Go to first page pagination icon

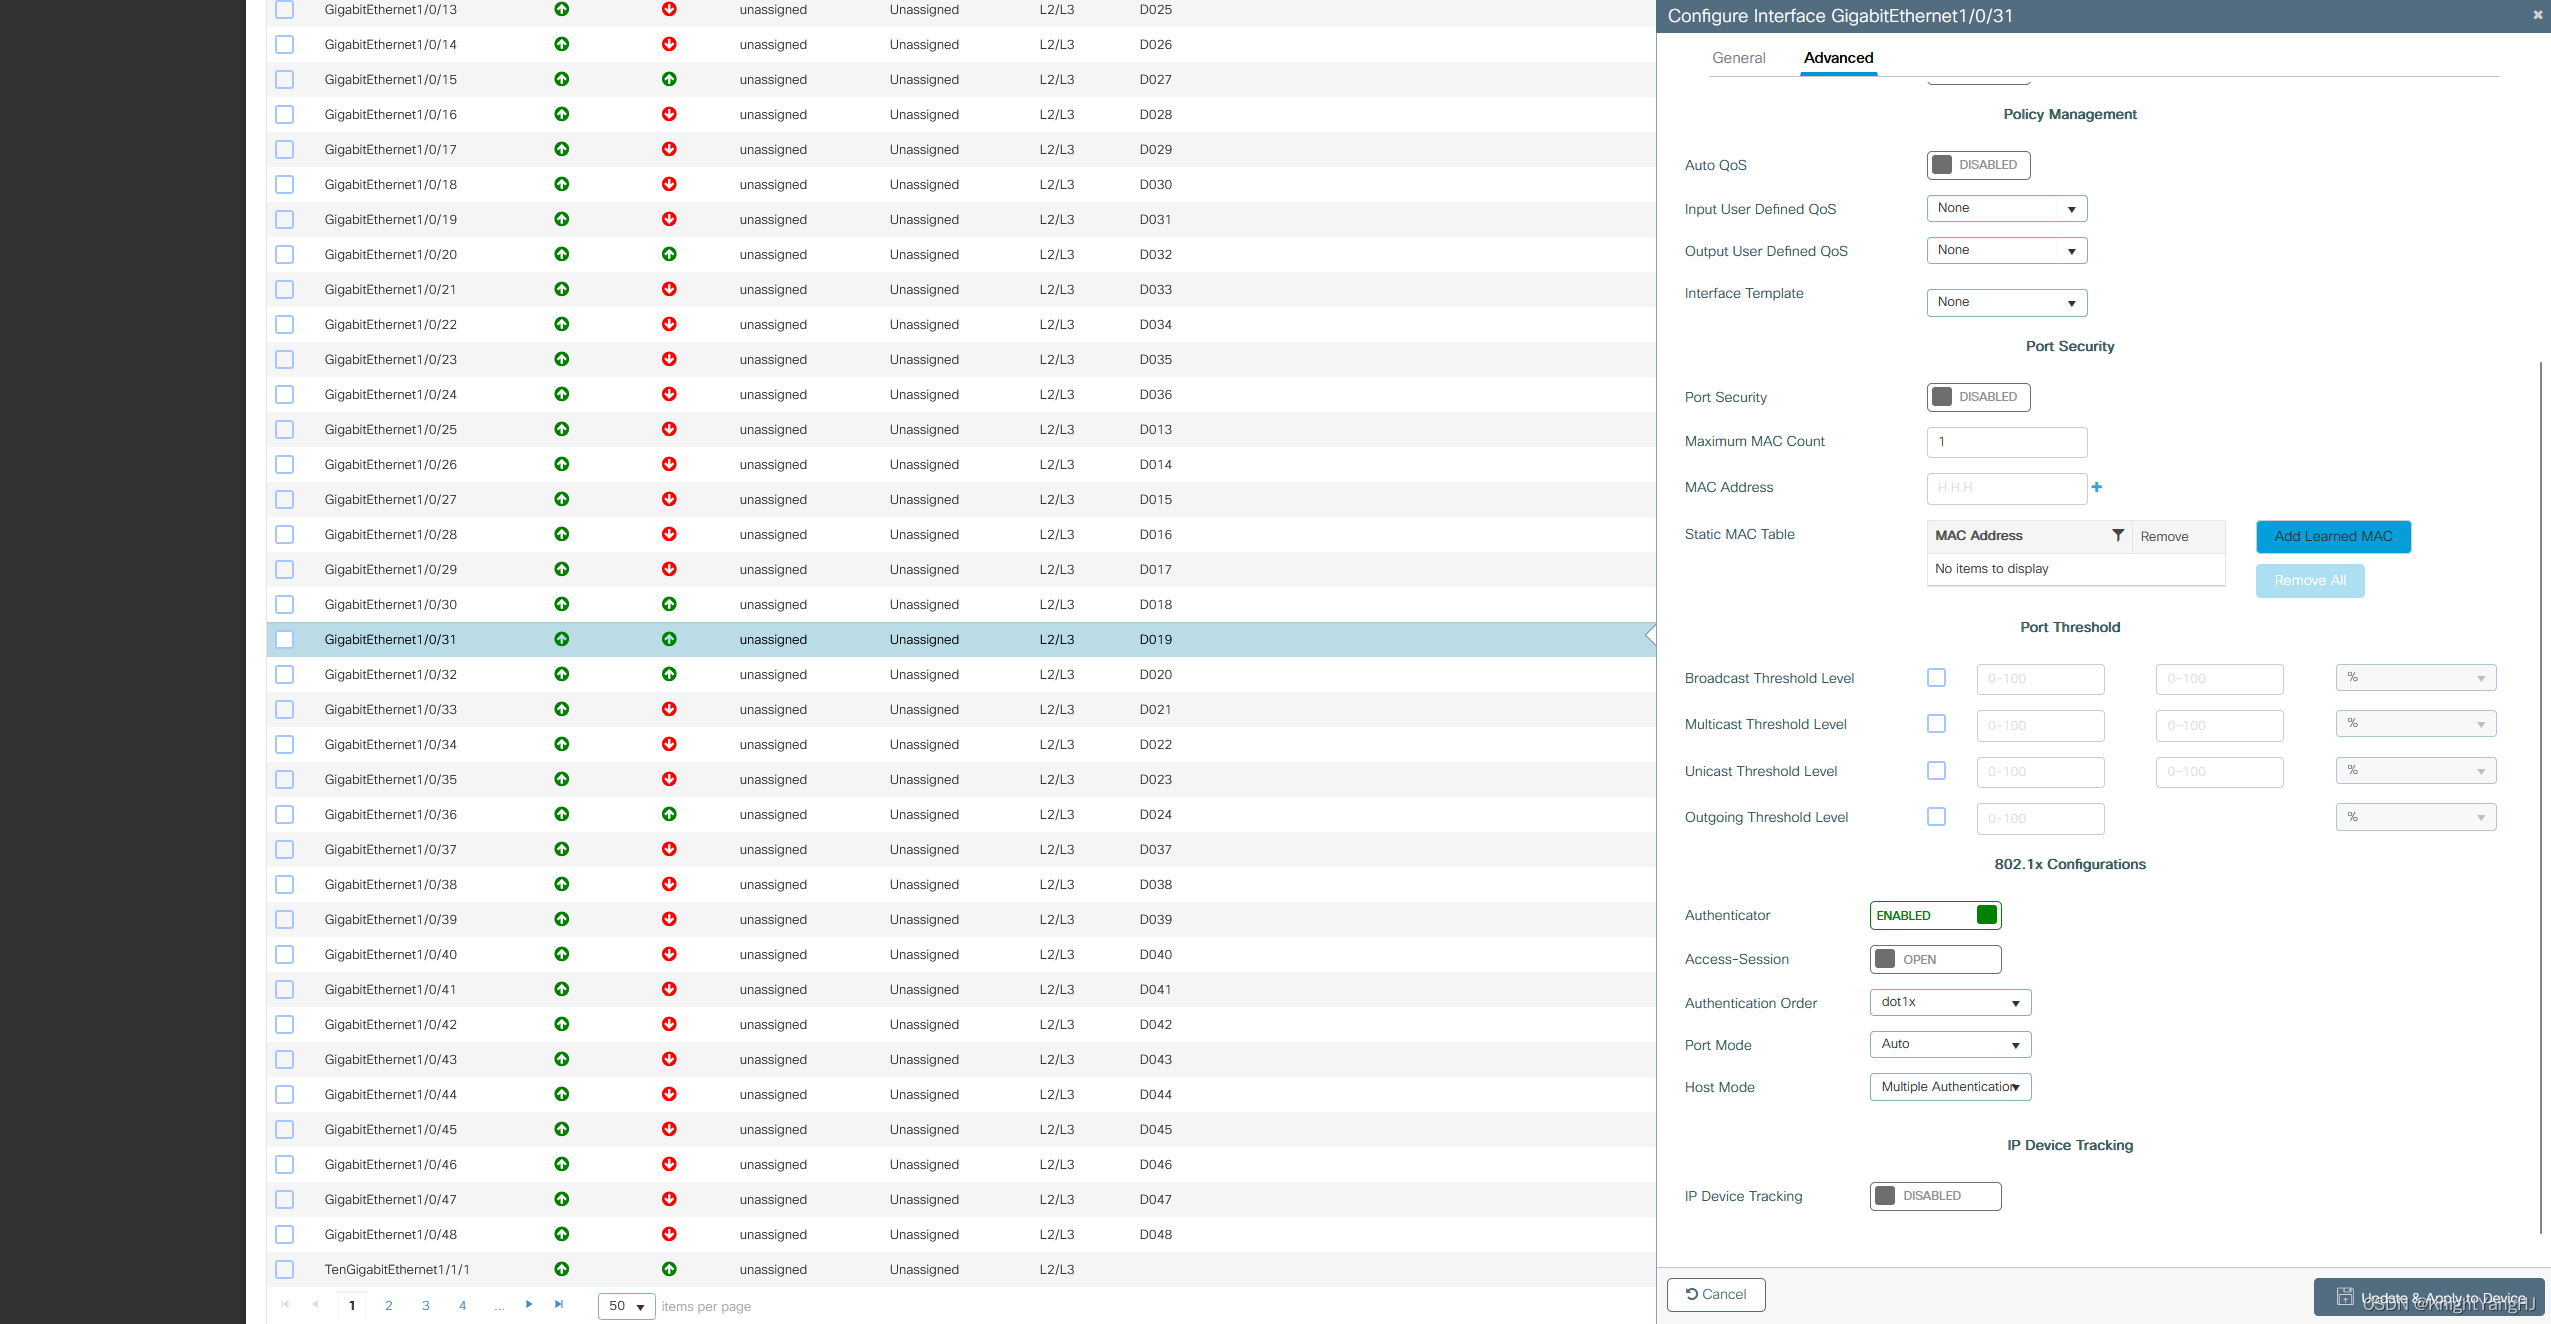point(285,1304)
